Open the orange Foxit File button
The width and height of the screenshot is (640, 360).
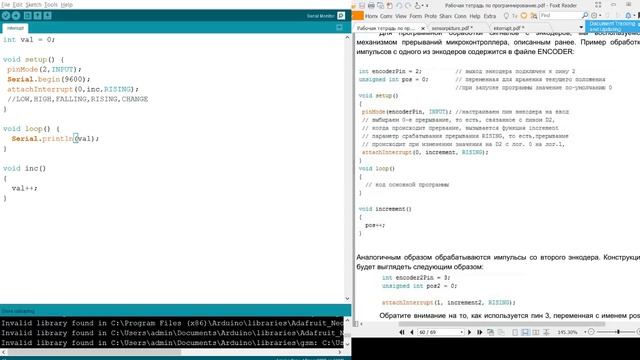[358, 16]
